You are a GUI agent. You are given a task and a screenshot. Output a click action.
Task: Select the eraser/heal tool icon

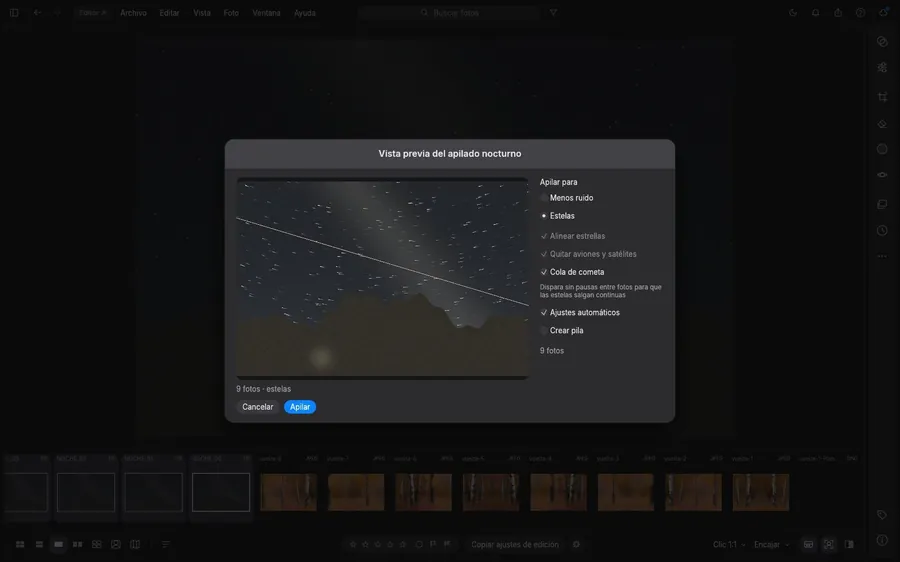pos(882,123)
